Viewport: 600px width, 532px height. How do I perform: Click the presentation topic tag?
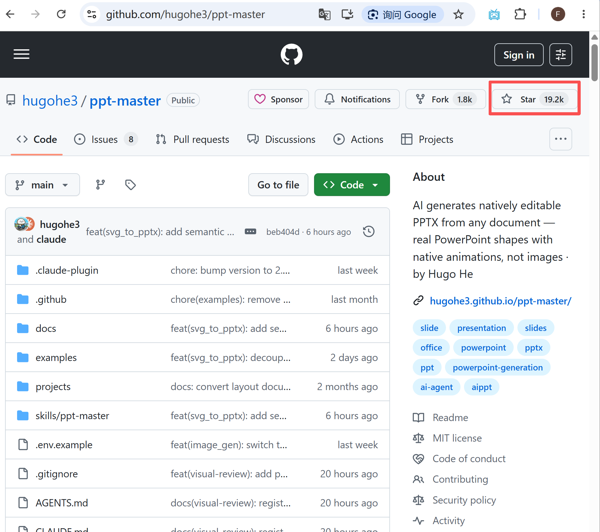(481, 328)
